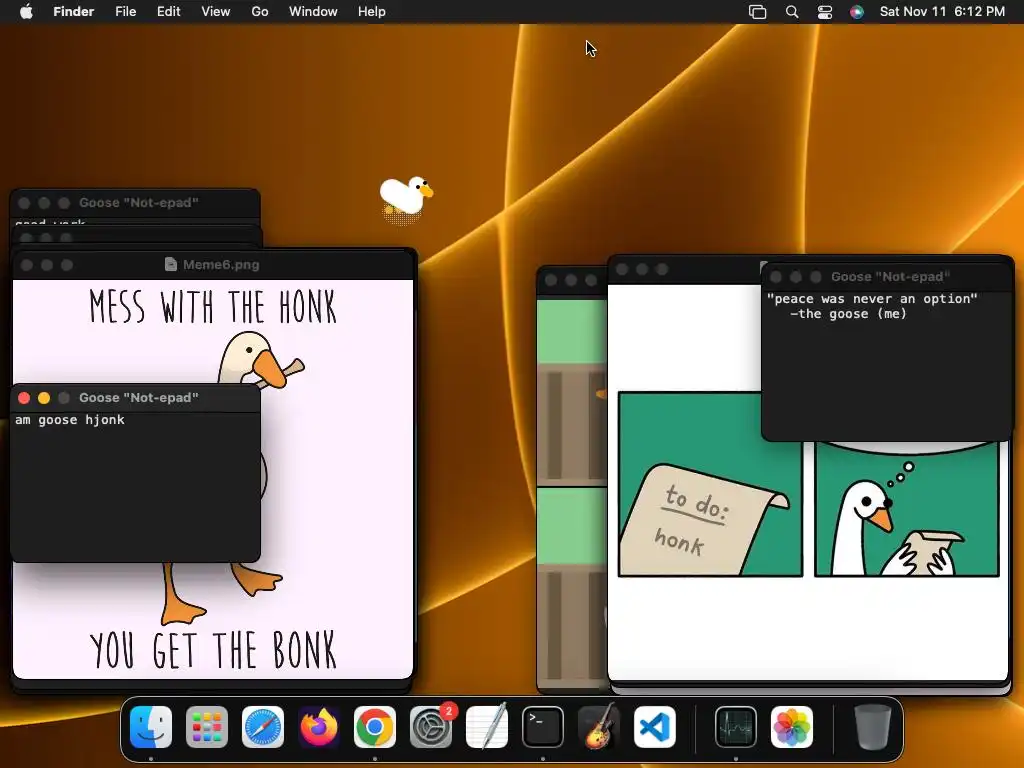Open the File menu
The height and width of the screenshot is (768, 1024).
click(125, 12)
